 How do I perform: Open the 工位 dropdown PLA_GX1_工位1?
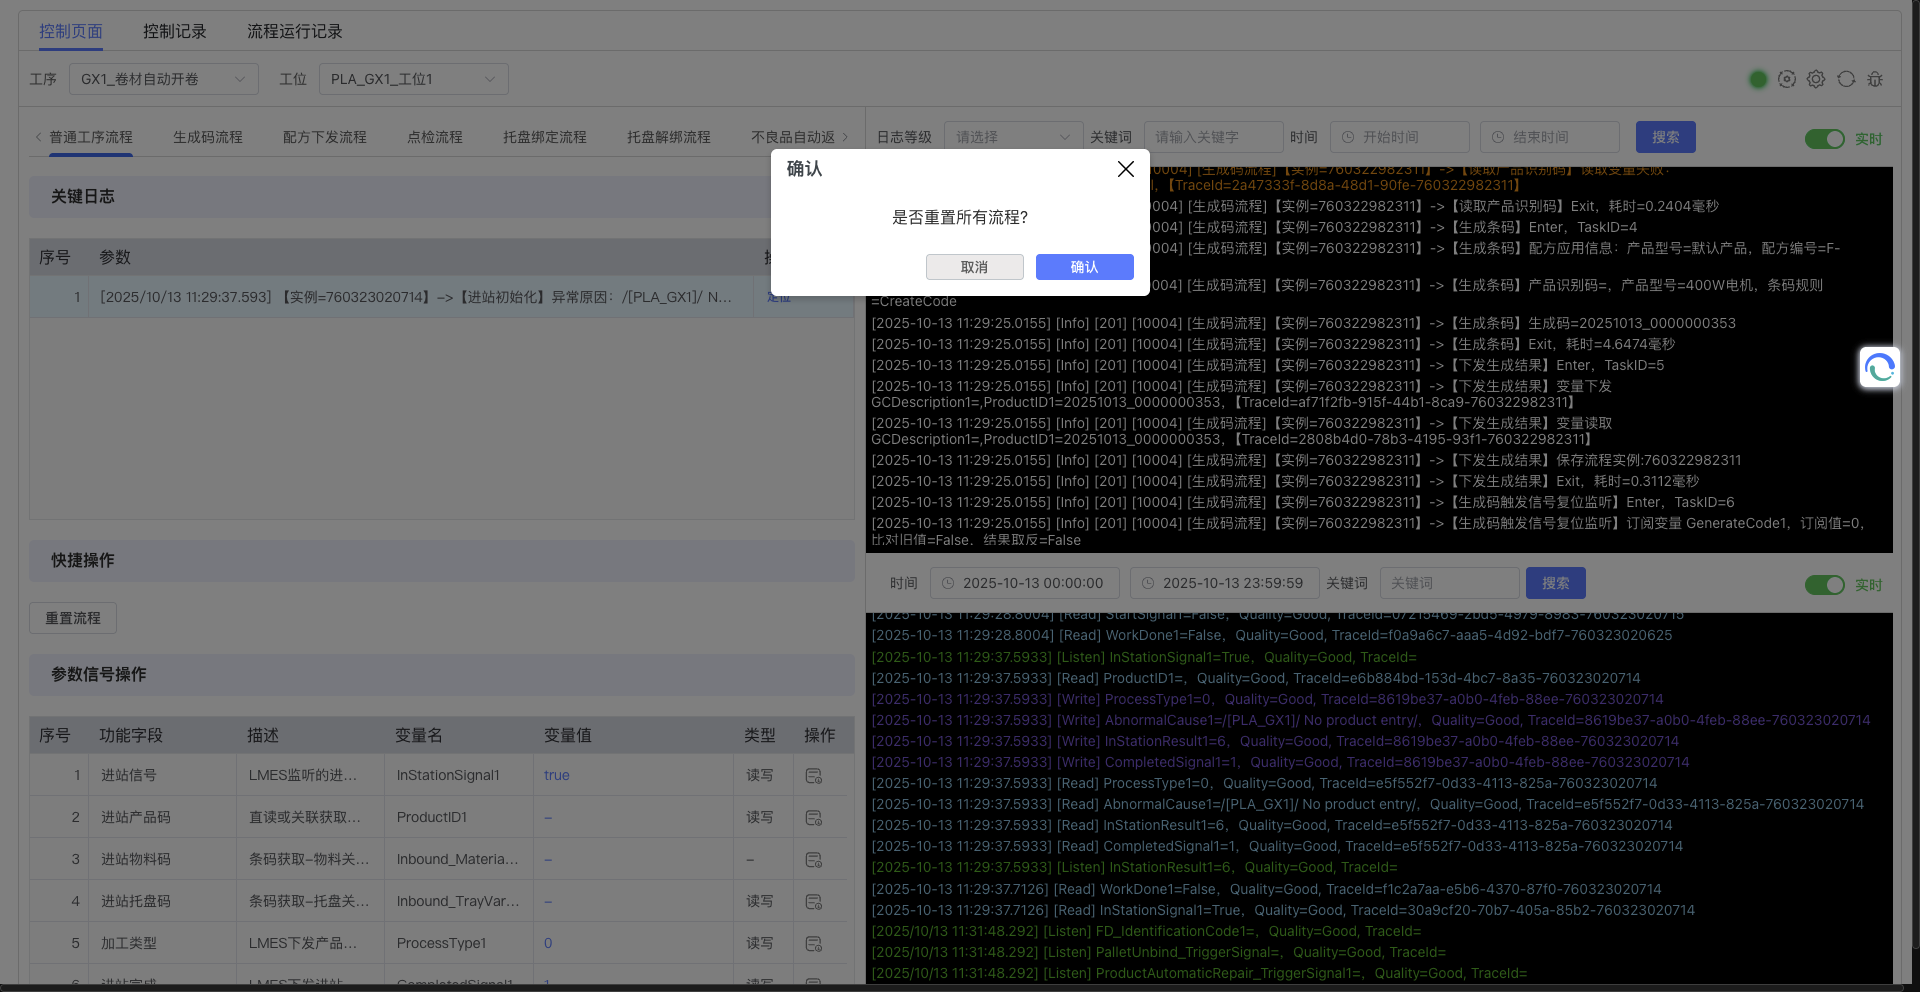tap(413, 79)
